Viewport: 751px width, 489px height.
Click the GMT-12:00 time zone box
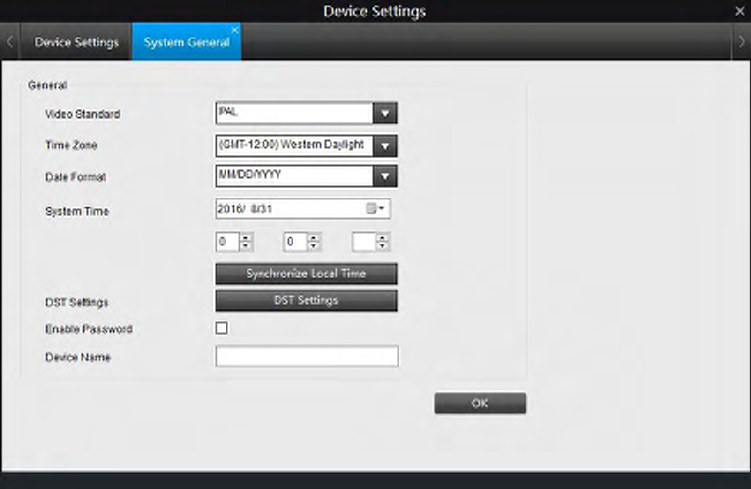[294, 146]
